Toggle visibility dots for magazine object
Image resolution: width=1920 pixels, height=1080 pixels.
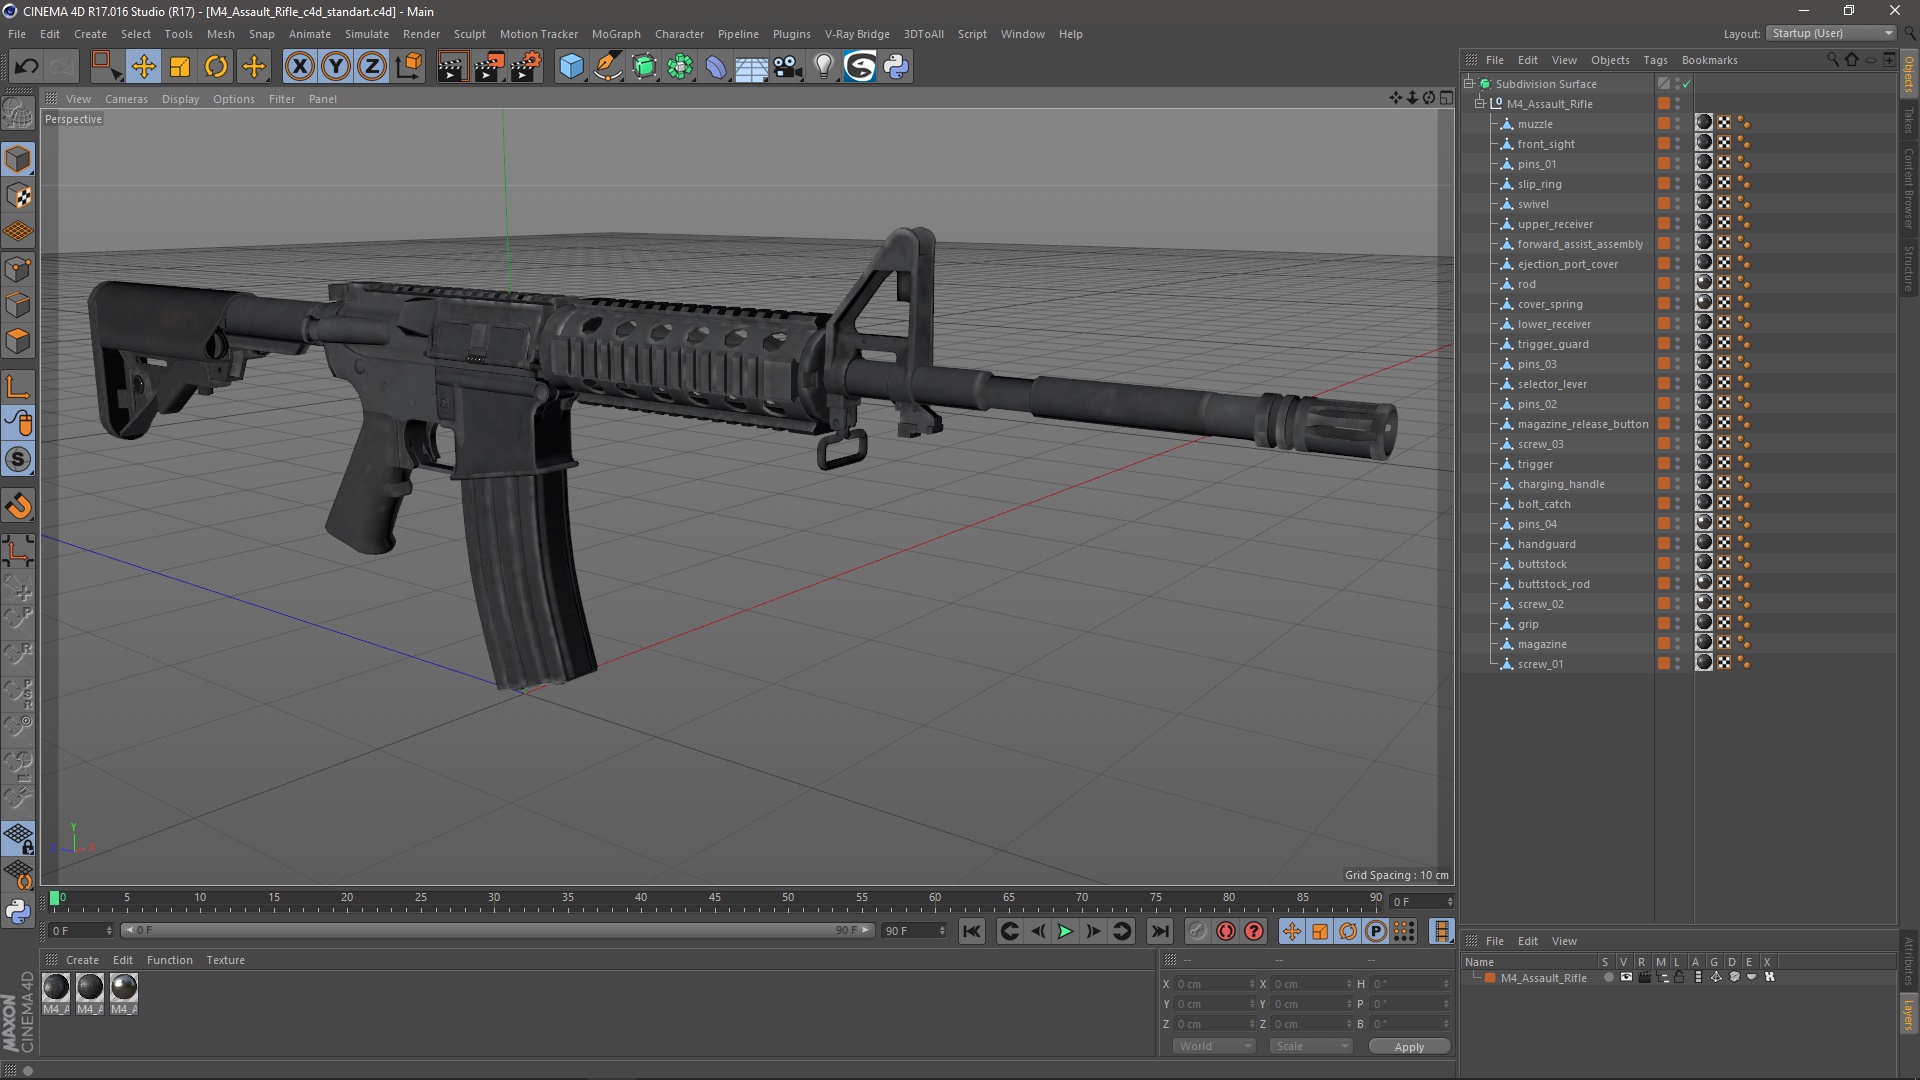click(x=1678, y=644)
